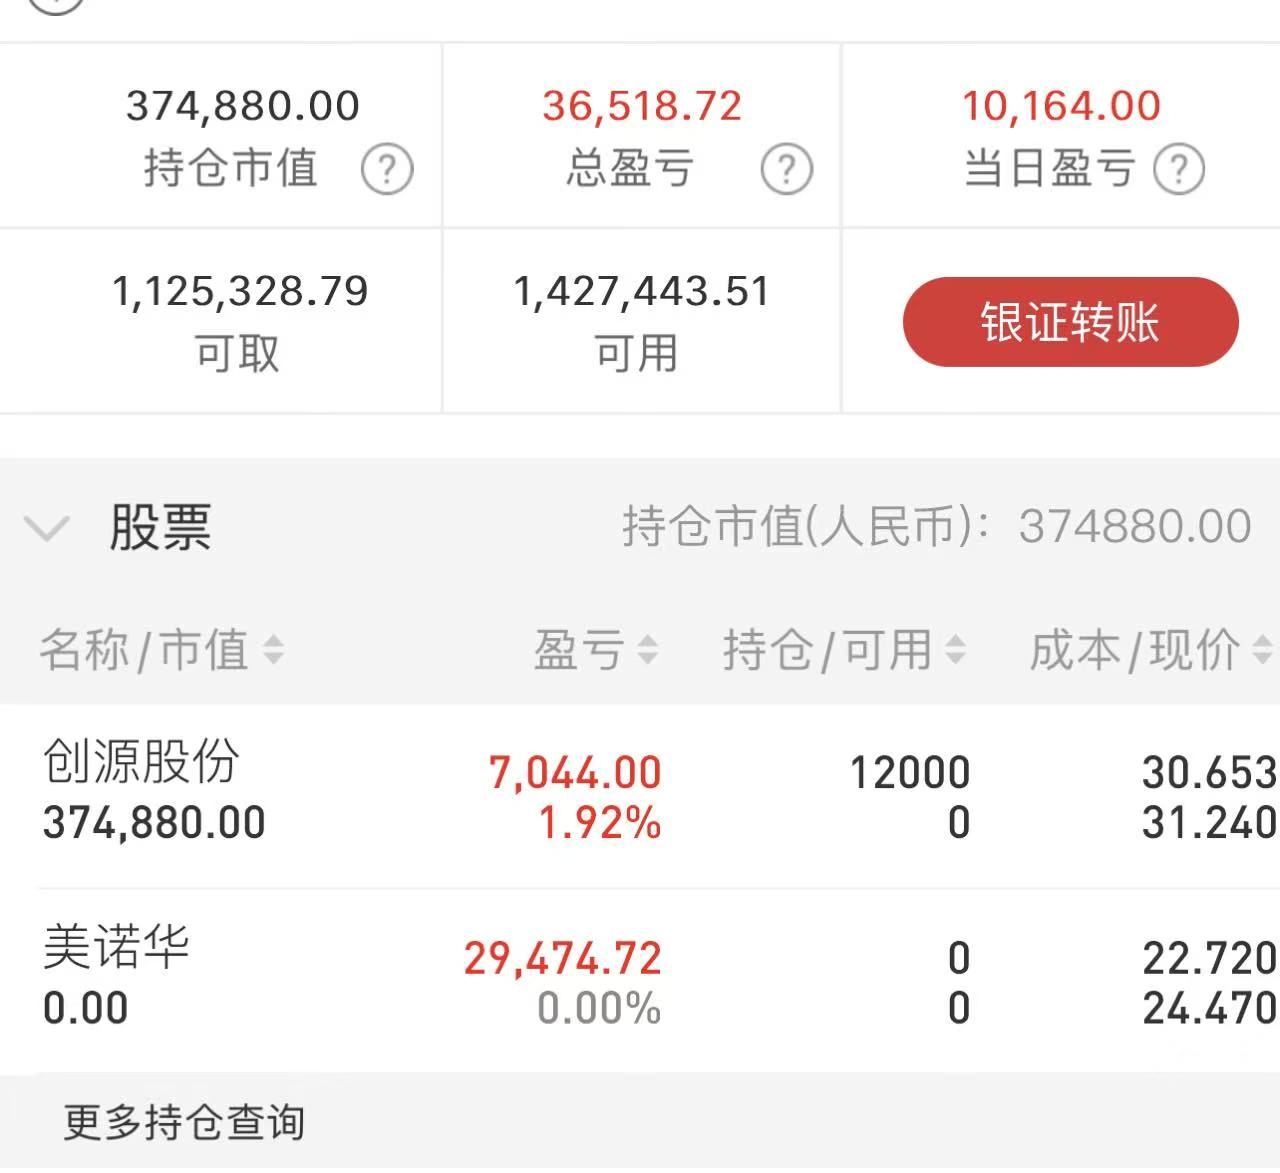Tap the 可取 balance 1,125,328.79
Screen dimensions: 1280x1173
[x=240, y=292]
